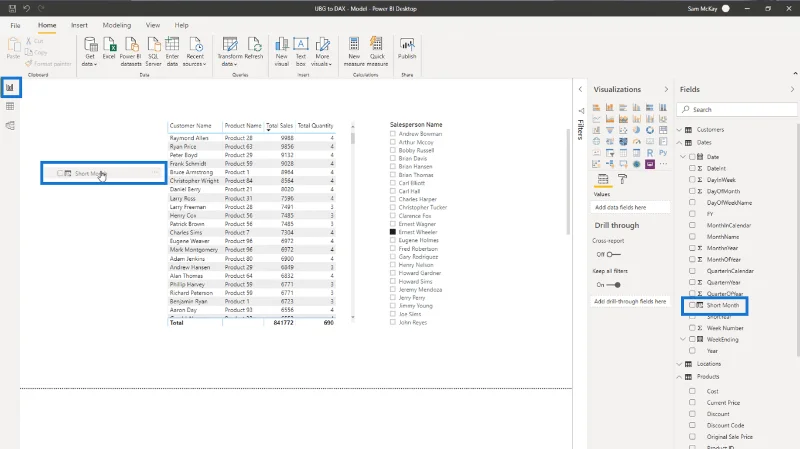Image resolution: width=800 pixels, height=449 pixels.
Task: Refresh the data
Action: pyautogui.click(x=254, y=49)
